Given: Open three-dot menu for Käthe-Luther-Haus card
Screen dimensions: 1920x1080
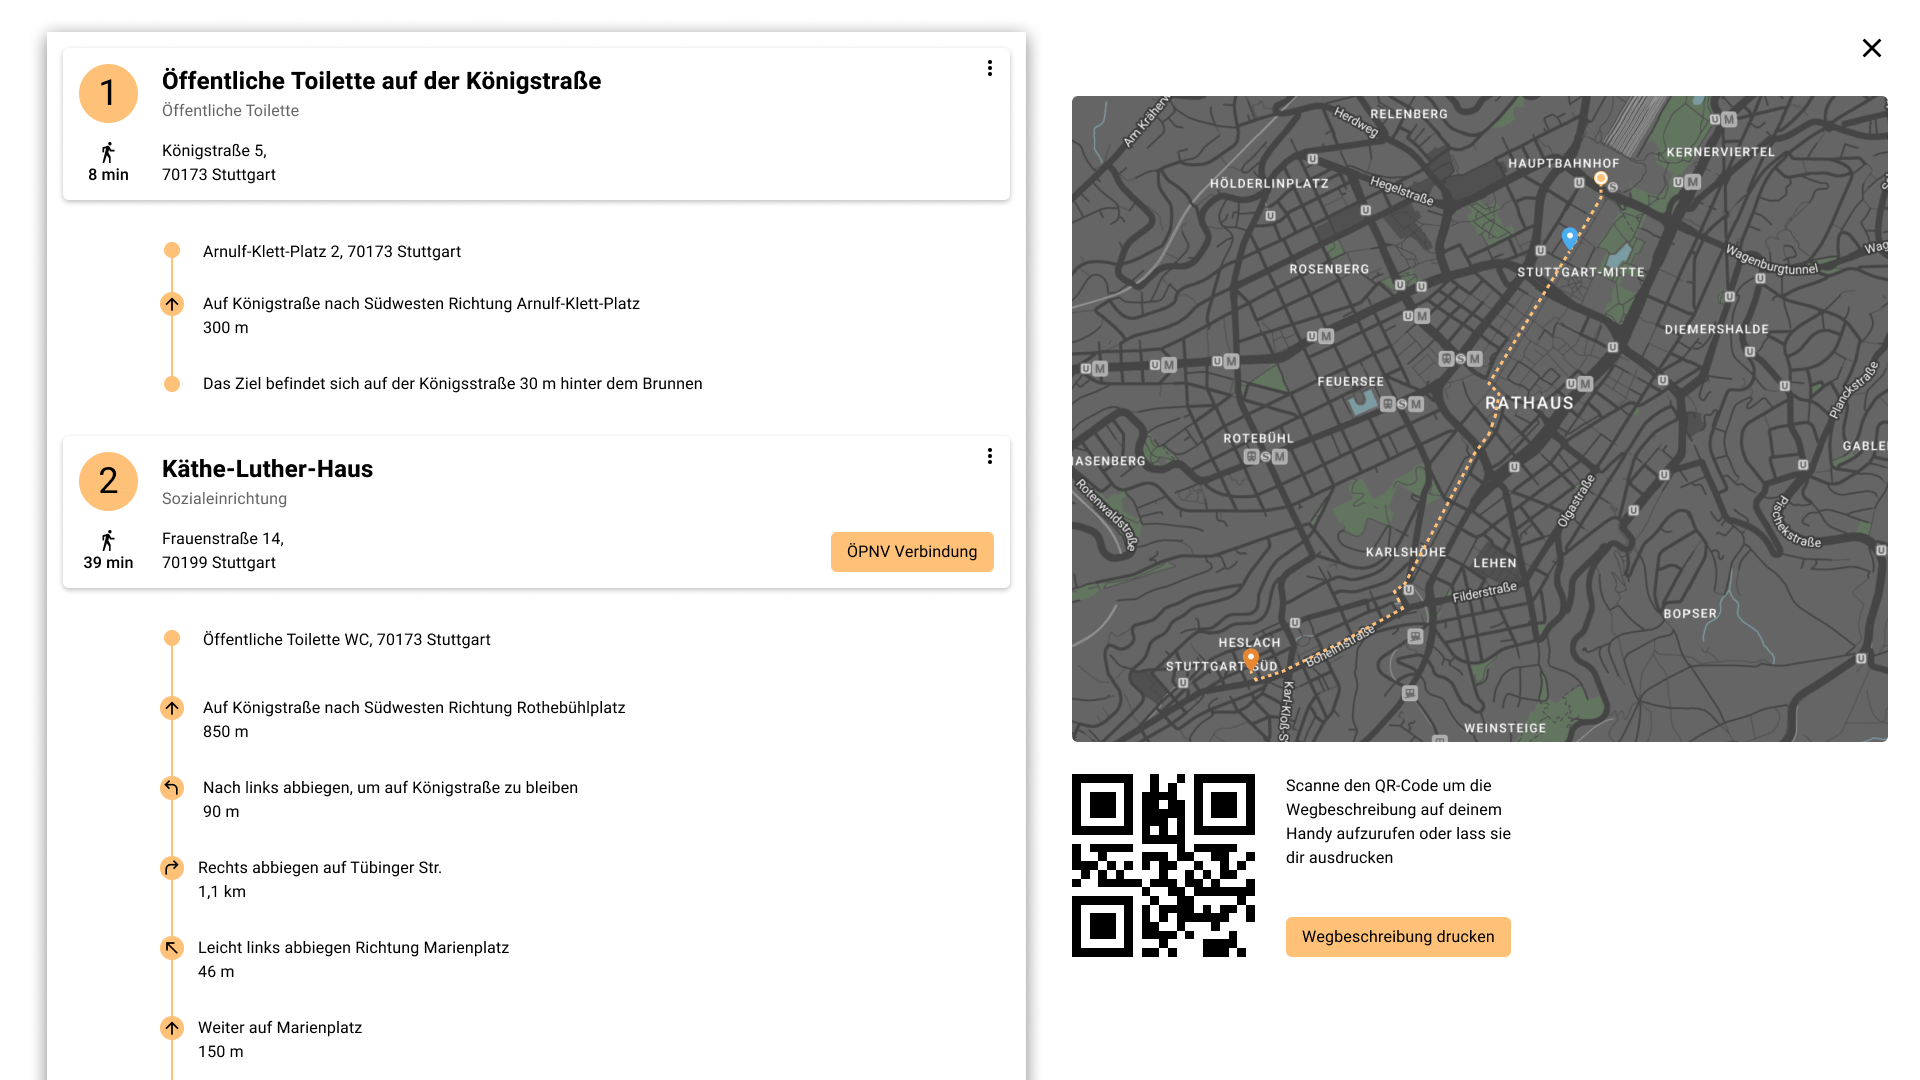Looking at the screenshot, I should pos(990,456).
